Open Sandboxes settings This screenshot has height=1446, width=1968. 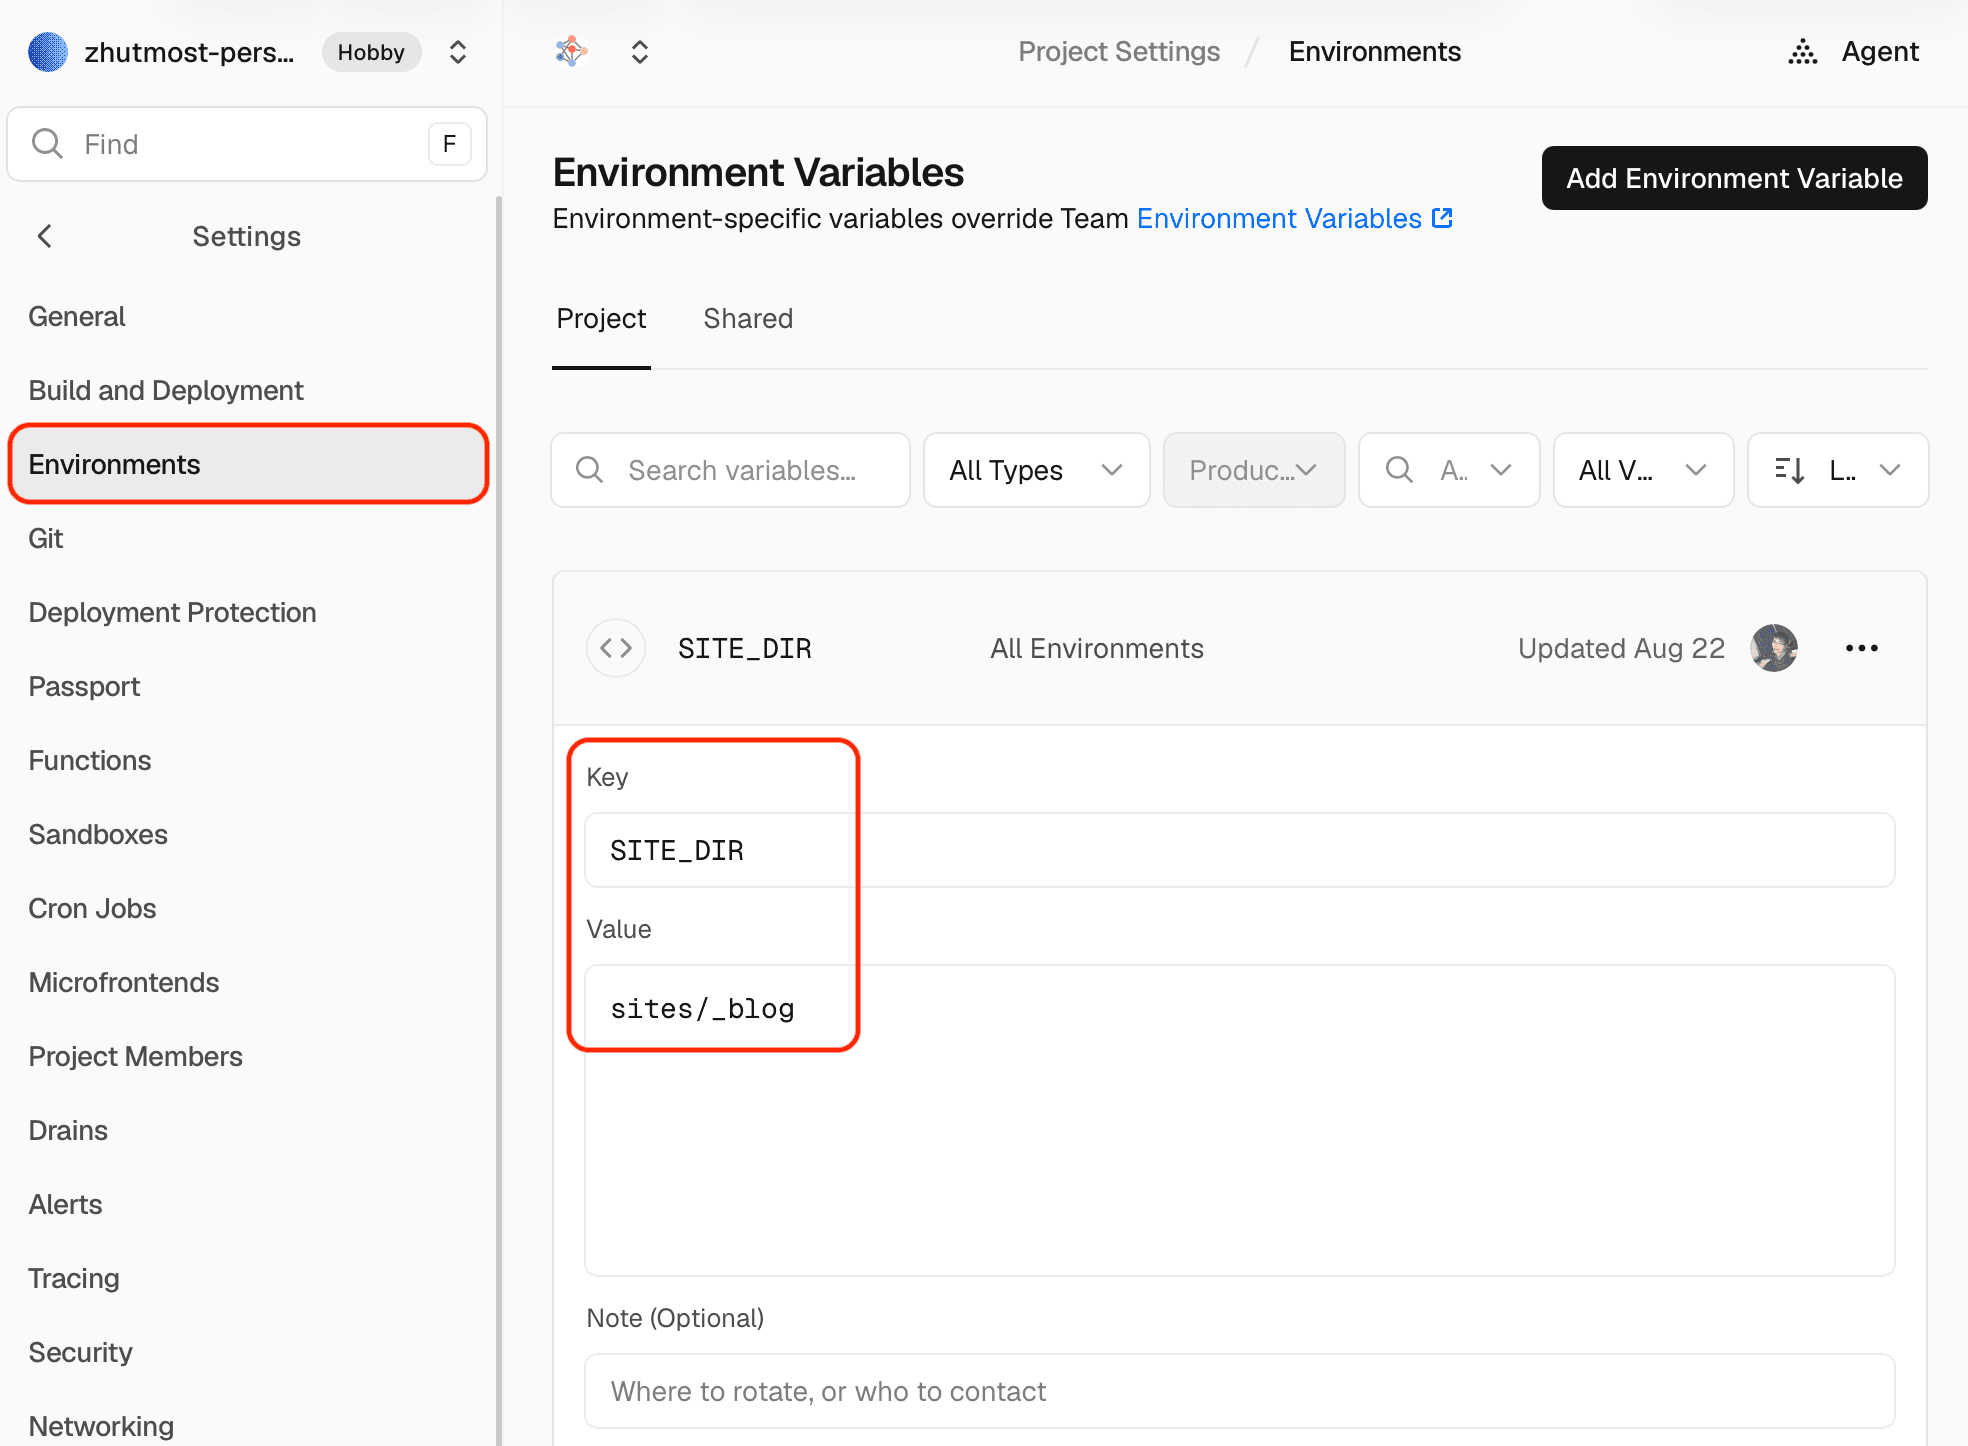pyautogui.click(x=98, y=834)
